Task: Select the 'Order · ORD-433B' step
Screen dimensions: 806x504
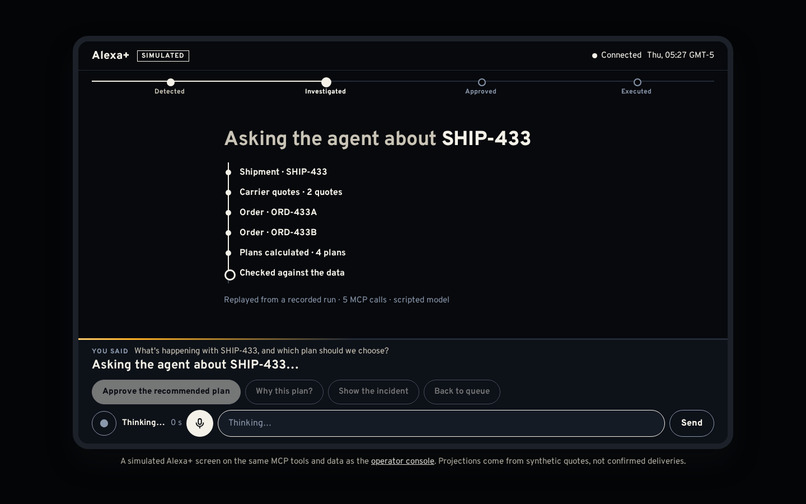Action: [x=278, y=232]
